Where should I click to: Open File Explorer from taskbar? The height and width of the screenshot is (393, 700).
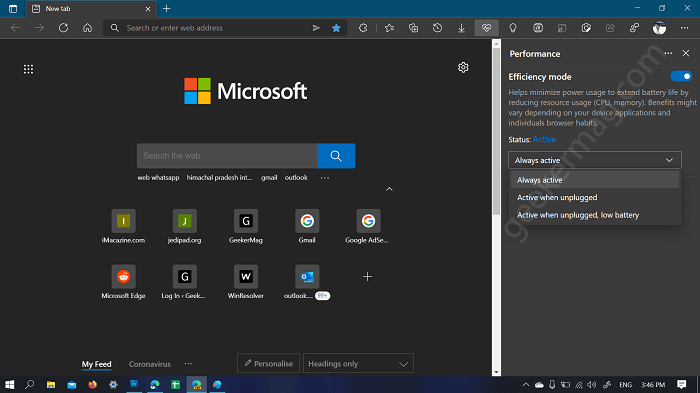point(51,385)
